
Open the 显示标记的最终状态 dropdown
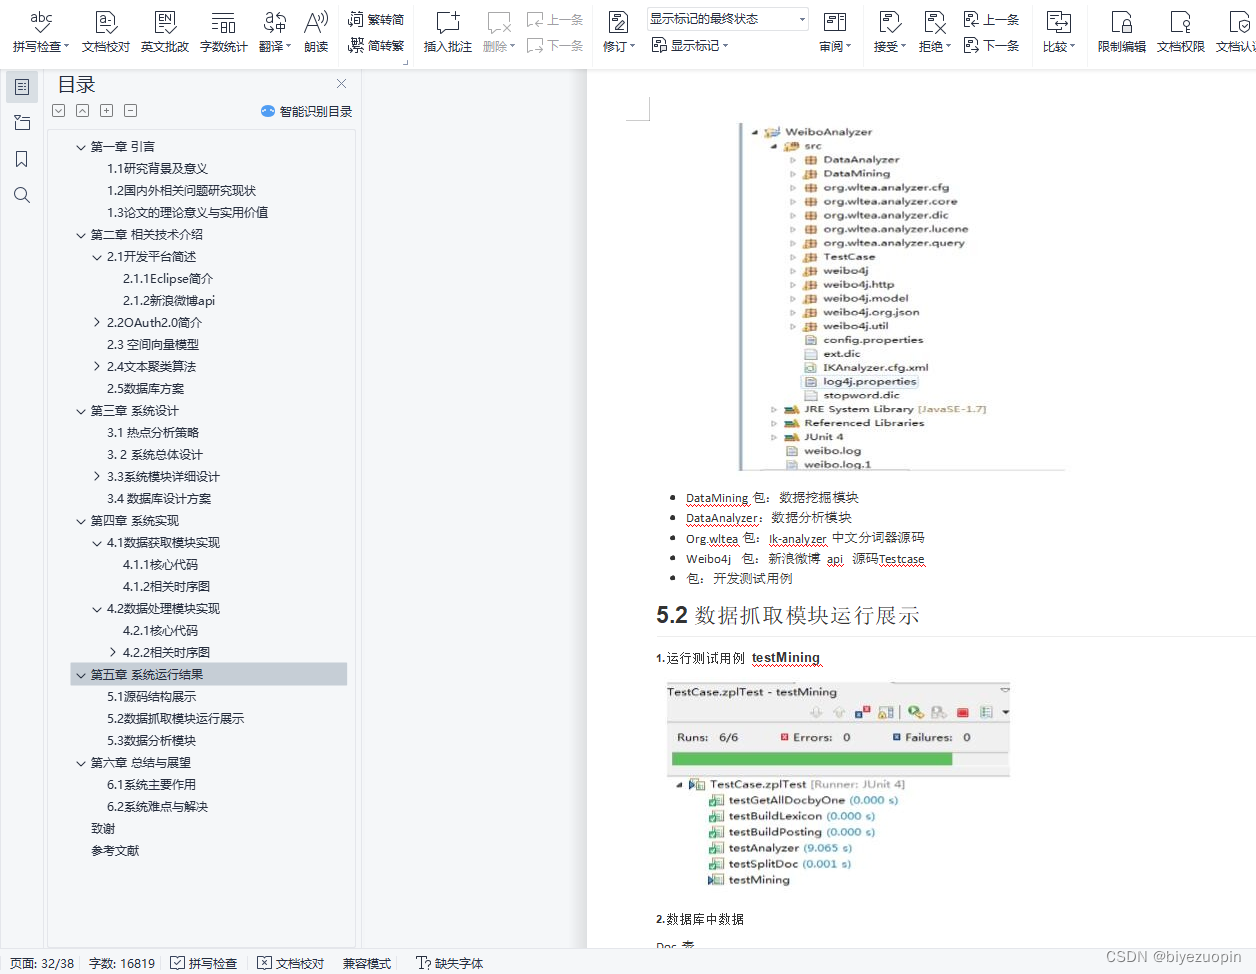pos(802,19)
